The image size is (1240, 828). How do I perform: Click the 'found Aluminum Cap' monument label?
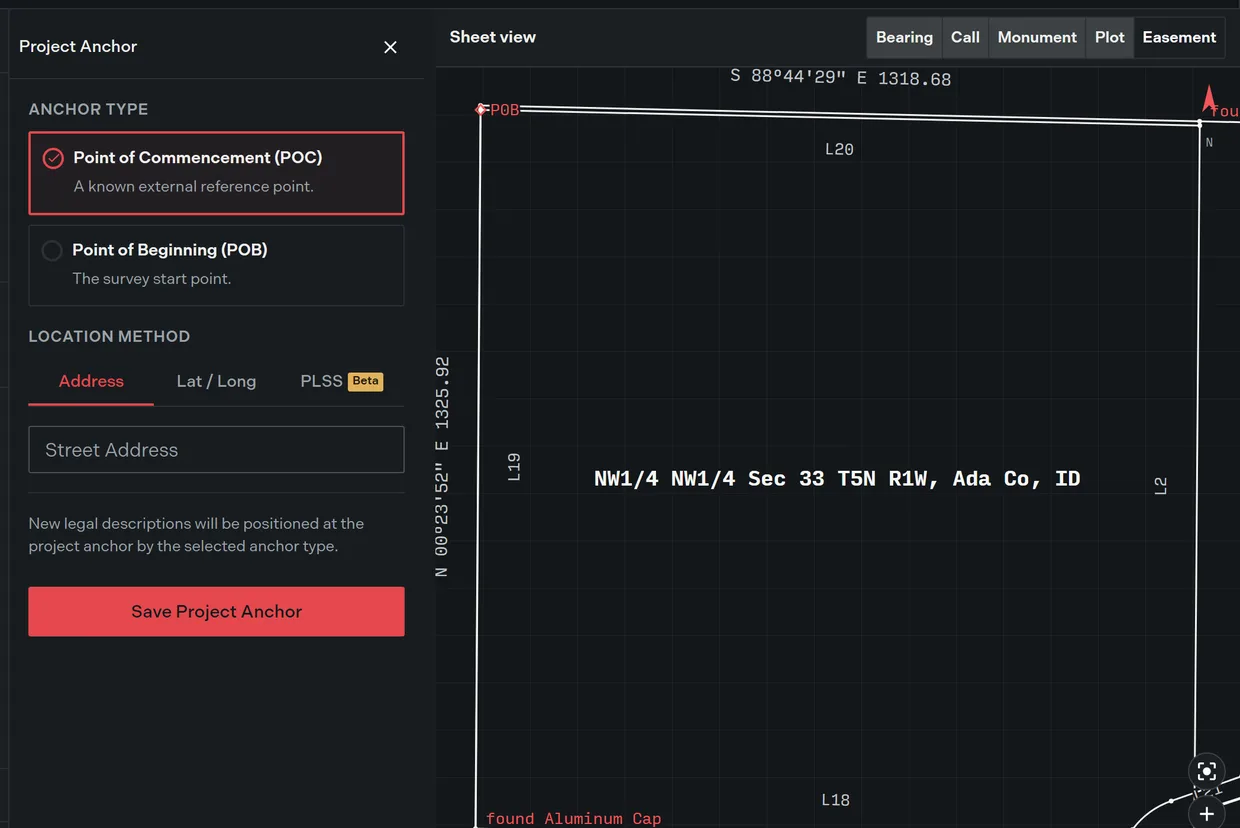(573, 818)
